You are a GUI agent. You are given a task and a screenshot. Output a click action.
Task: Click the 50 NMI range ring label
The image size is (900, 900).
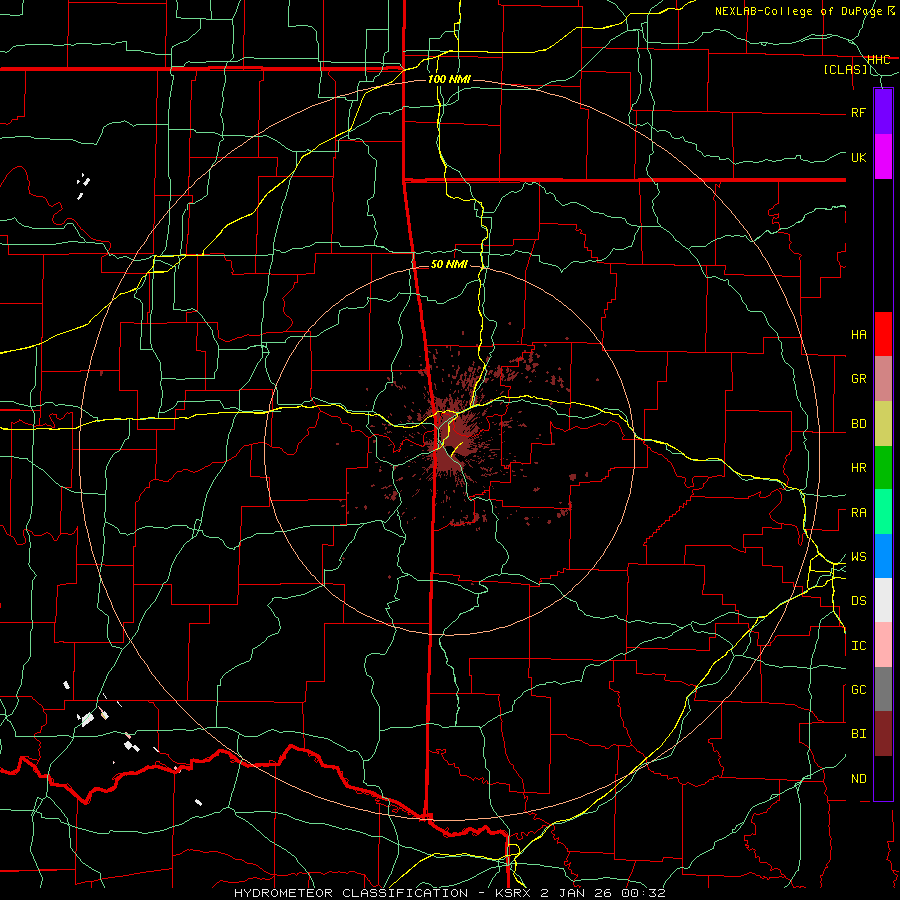(449, 265)
